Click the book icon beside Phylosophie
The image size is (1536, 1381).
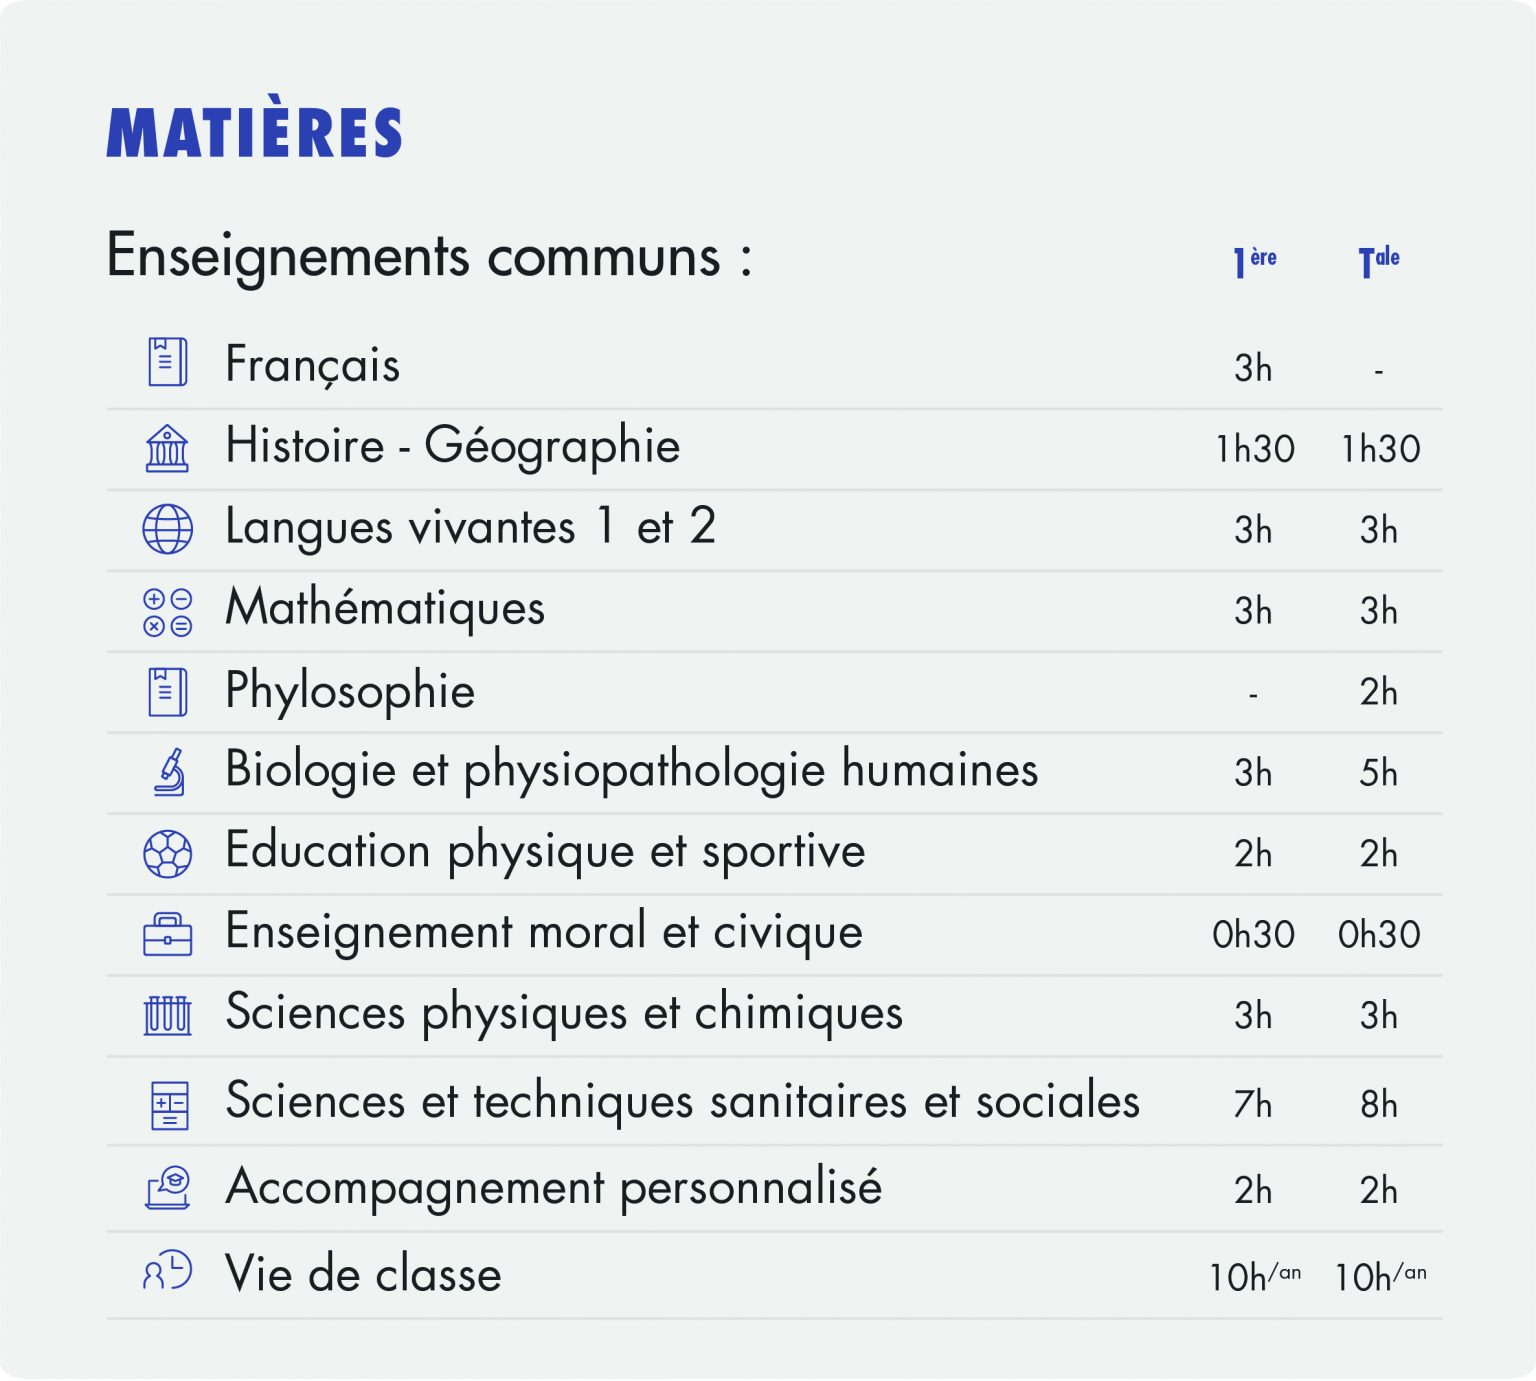click(167, 692)
